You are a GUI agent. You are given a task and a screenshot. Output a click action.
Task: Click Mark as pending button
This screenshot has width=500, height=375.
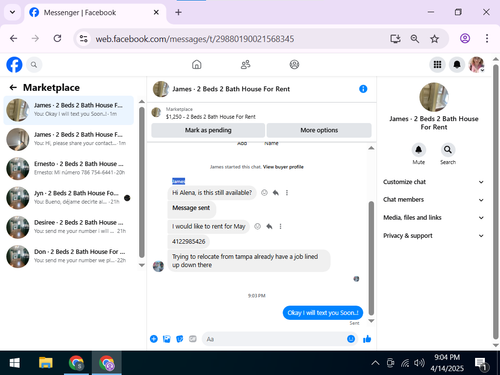[208, 130]
